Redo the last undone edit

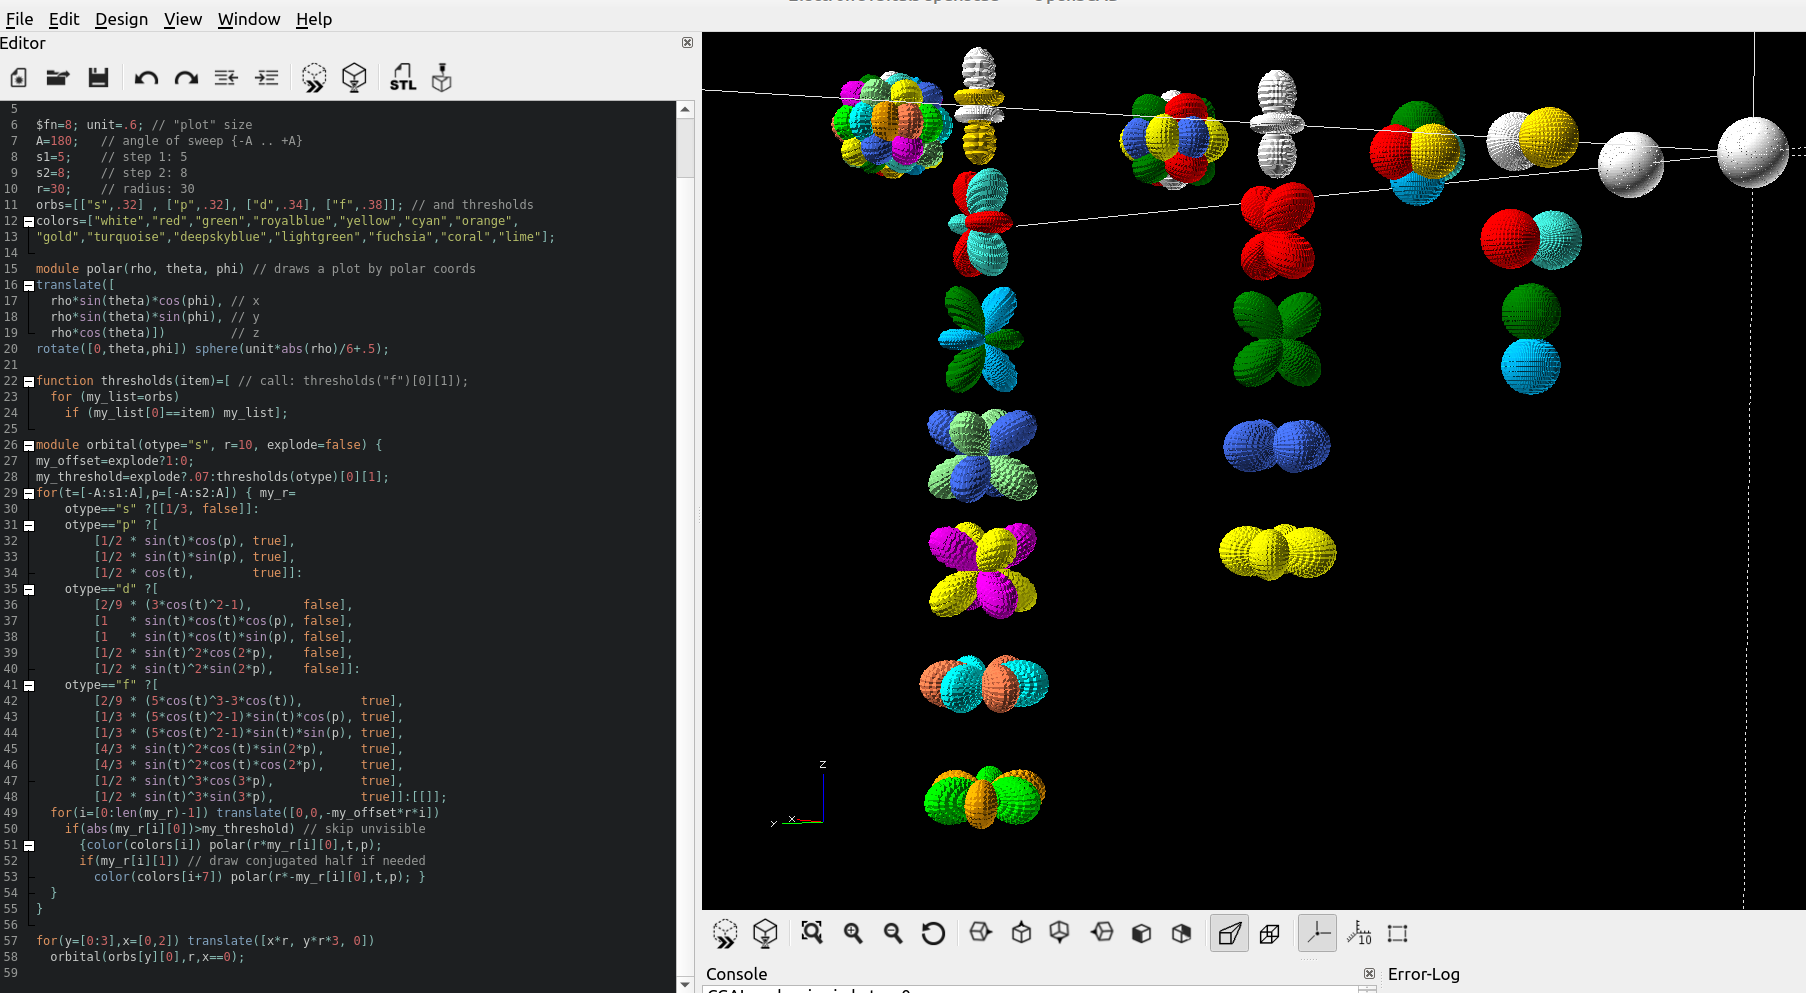(x=186, y=78)
